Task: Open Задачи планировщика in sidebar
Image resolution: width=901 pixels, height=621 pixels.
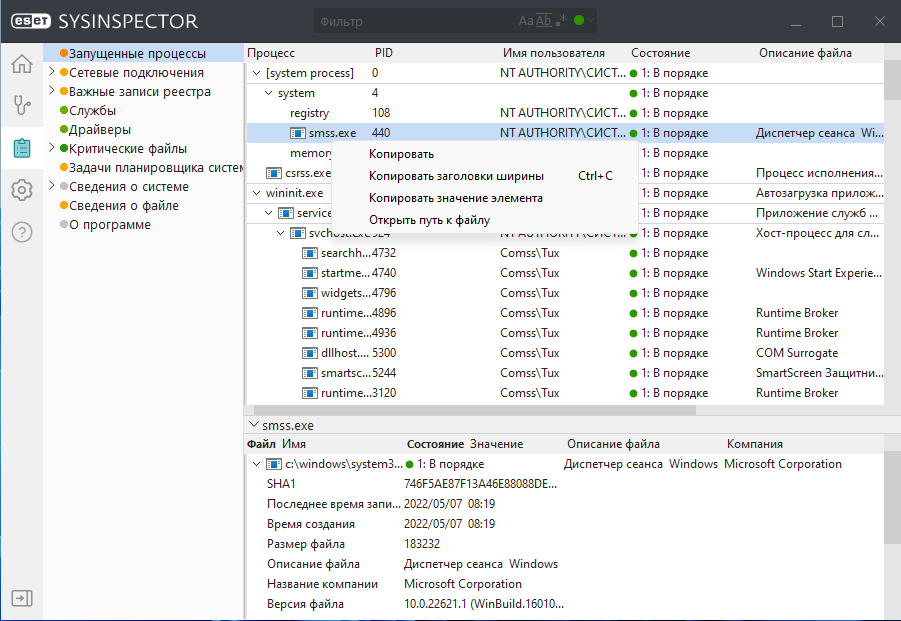Action: (x=156, y=168)
